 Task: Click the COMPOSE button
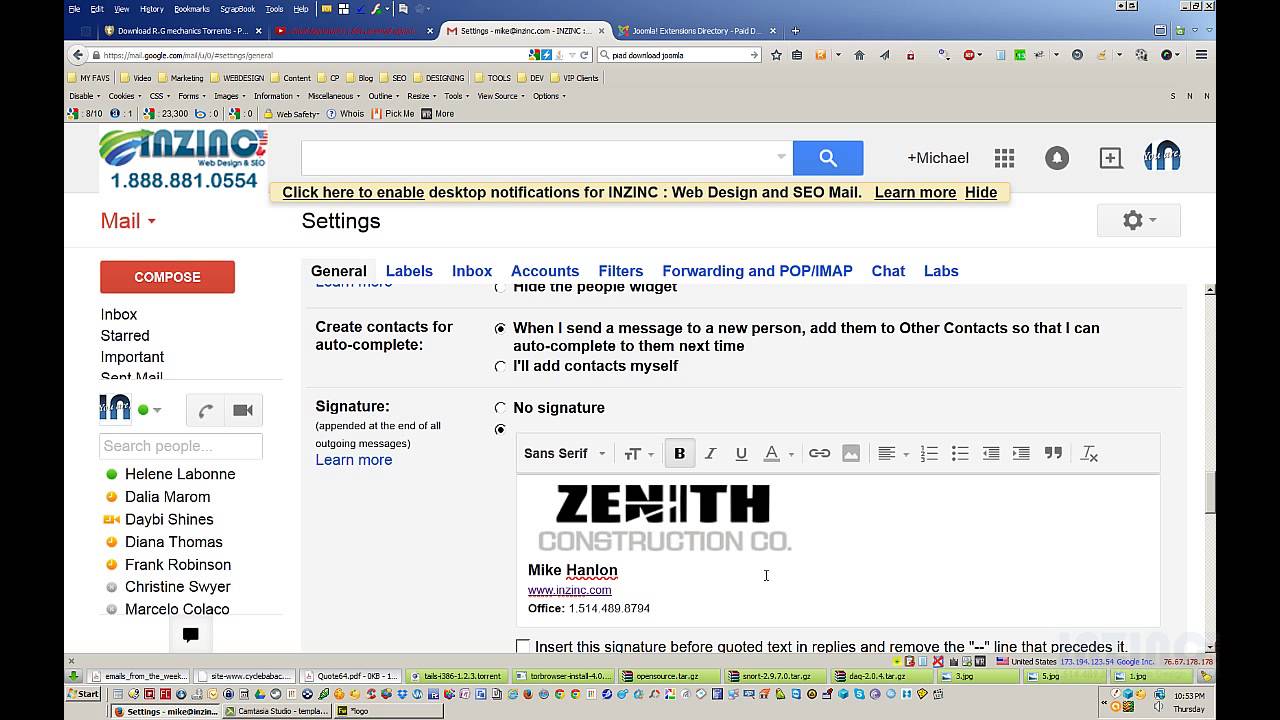coord(167,277)
